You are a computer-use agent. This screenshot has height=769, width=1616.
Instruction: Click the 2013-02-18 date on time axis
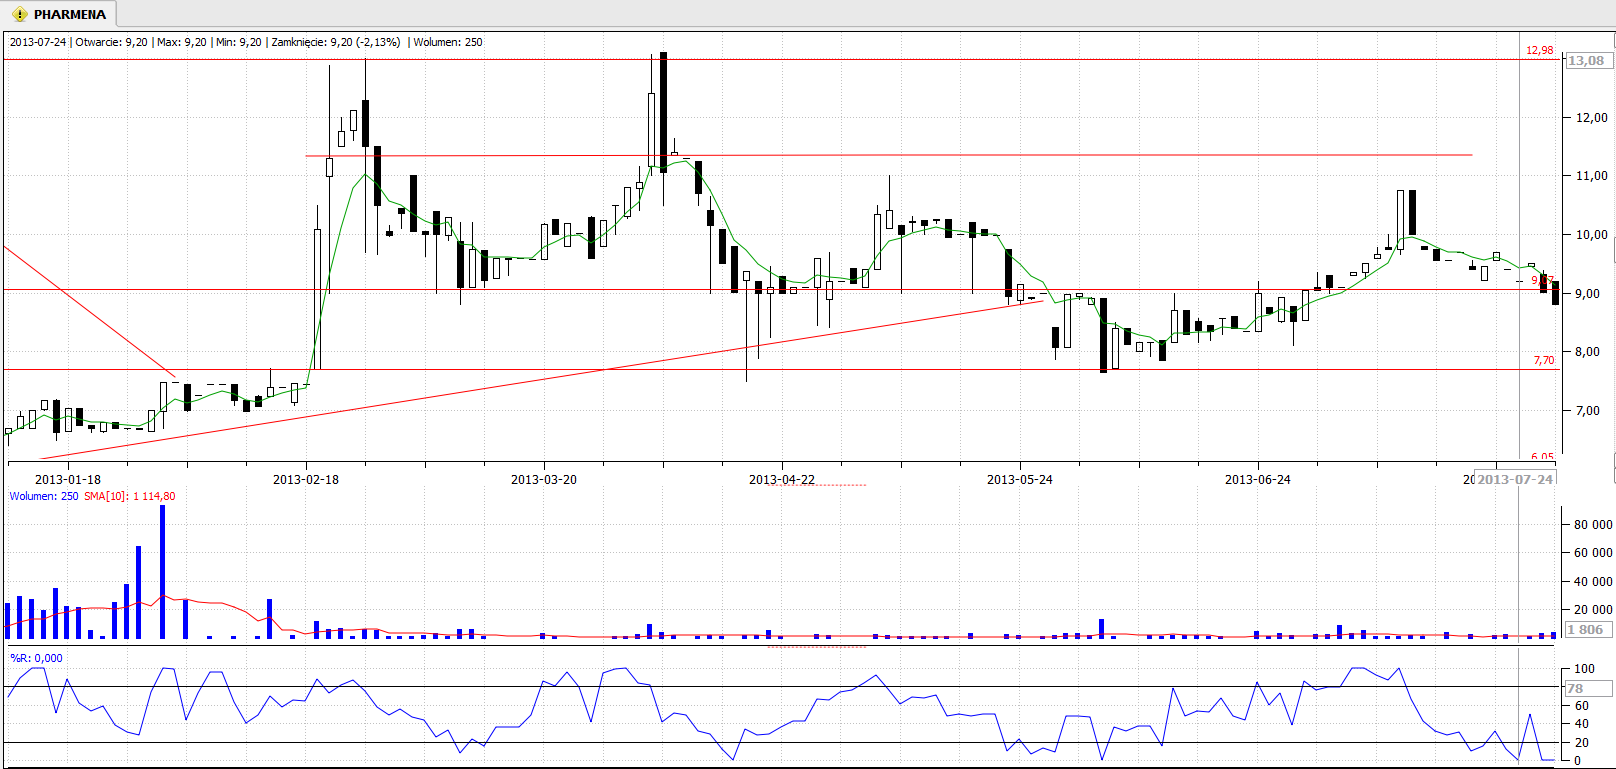[x=306, y=480]
